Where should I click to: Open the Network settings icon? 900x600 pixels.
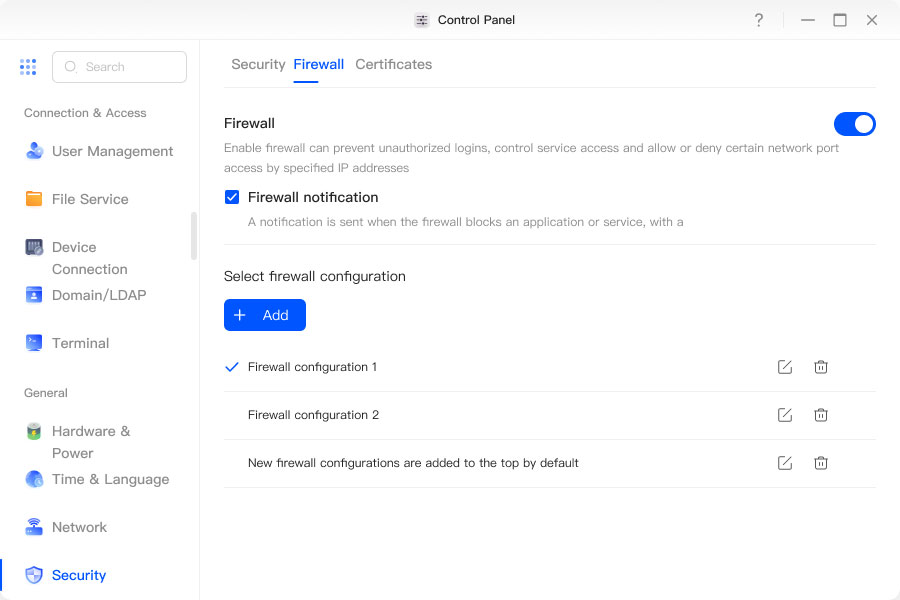[x=33, y=527]
